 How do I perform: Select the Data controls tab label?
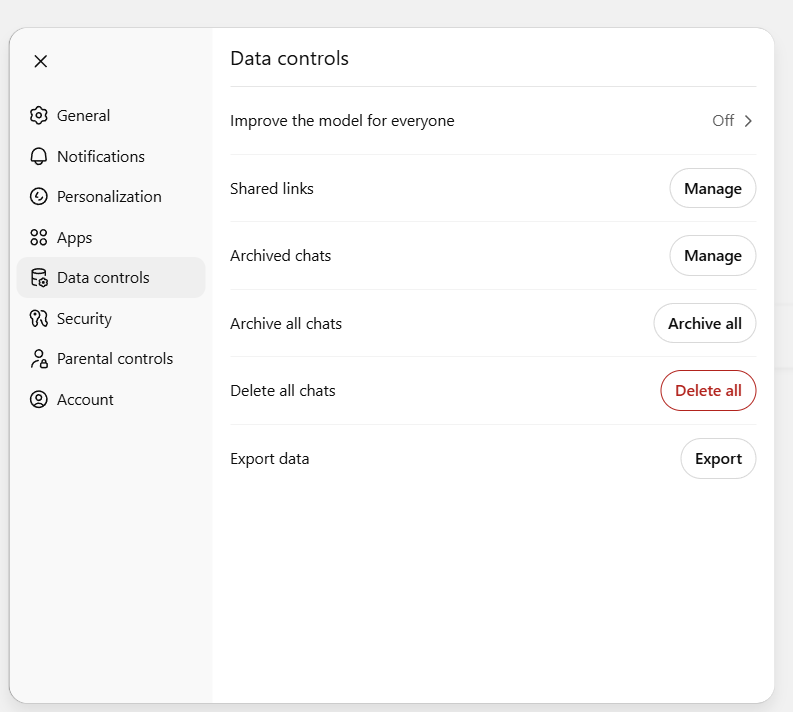pos(103,278)
